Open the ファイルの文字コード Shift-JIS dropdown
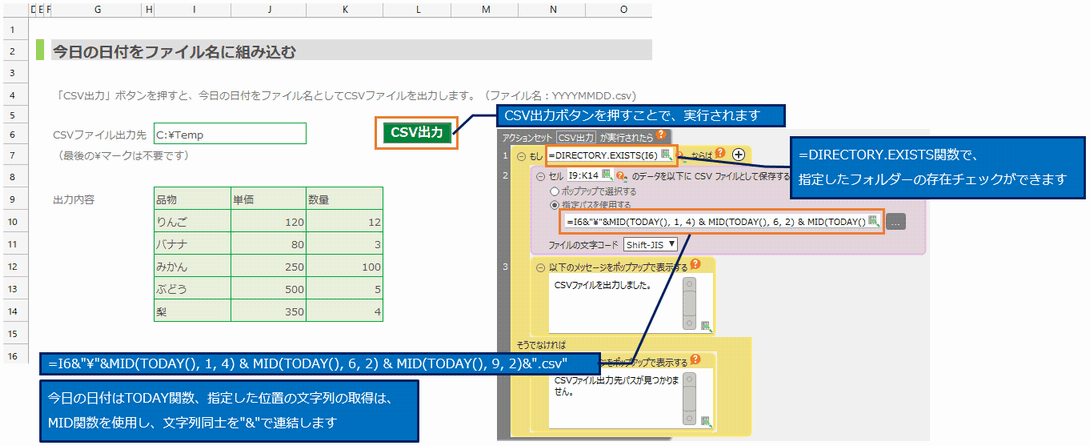 pos(650,243)
